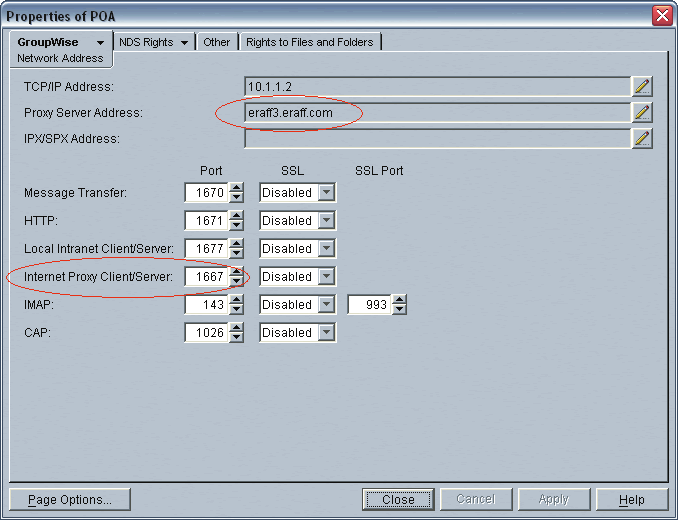Open the IMAP SSL dropdown
The image size is (678, 520).
click(x=326, y=305)
